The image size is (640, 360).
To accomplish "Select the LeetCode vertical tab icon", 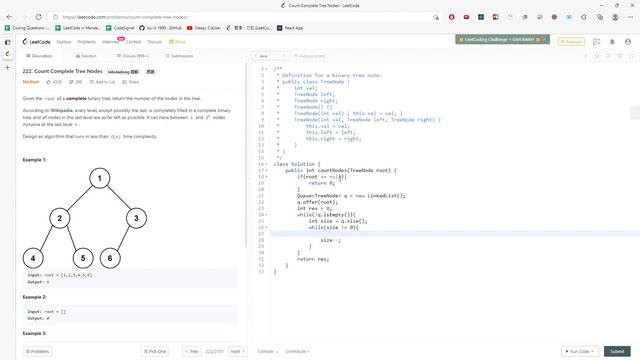I will [x=7, y=53].
